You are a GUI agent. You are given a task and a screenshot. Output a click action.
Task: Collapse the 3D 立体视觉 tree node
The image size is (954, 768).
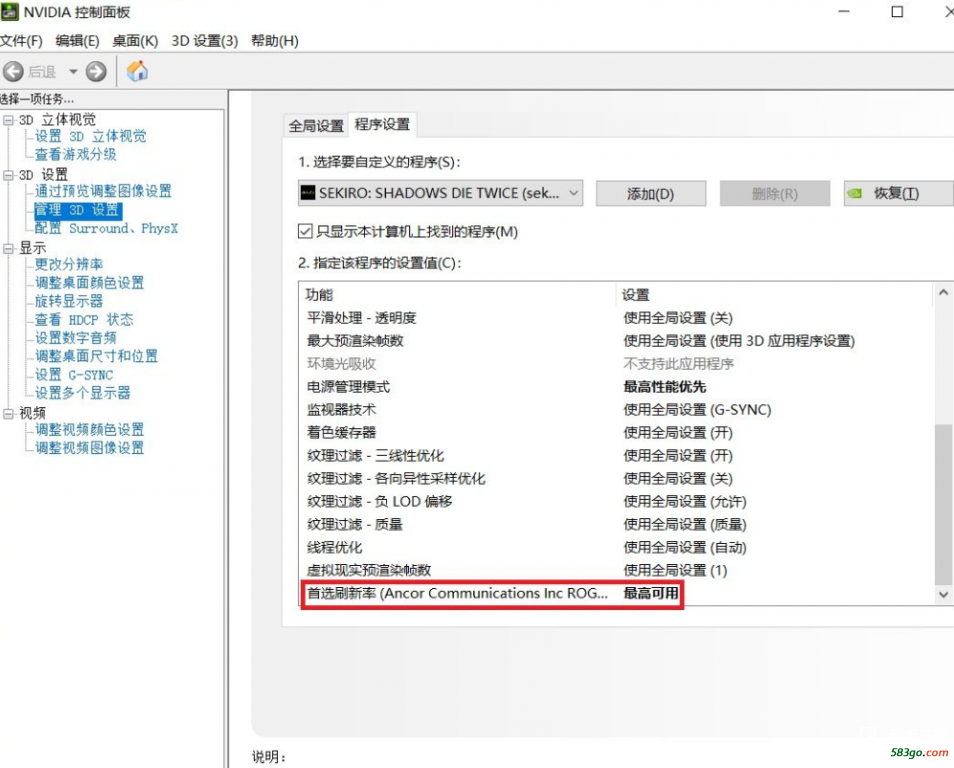point(9,120)
